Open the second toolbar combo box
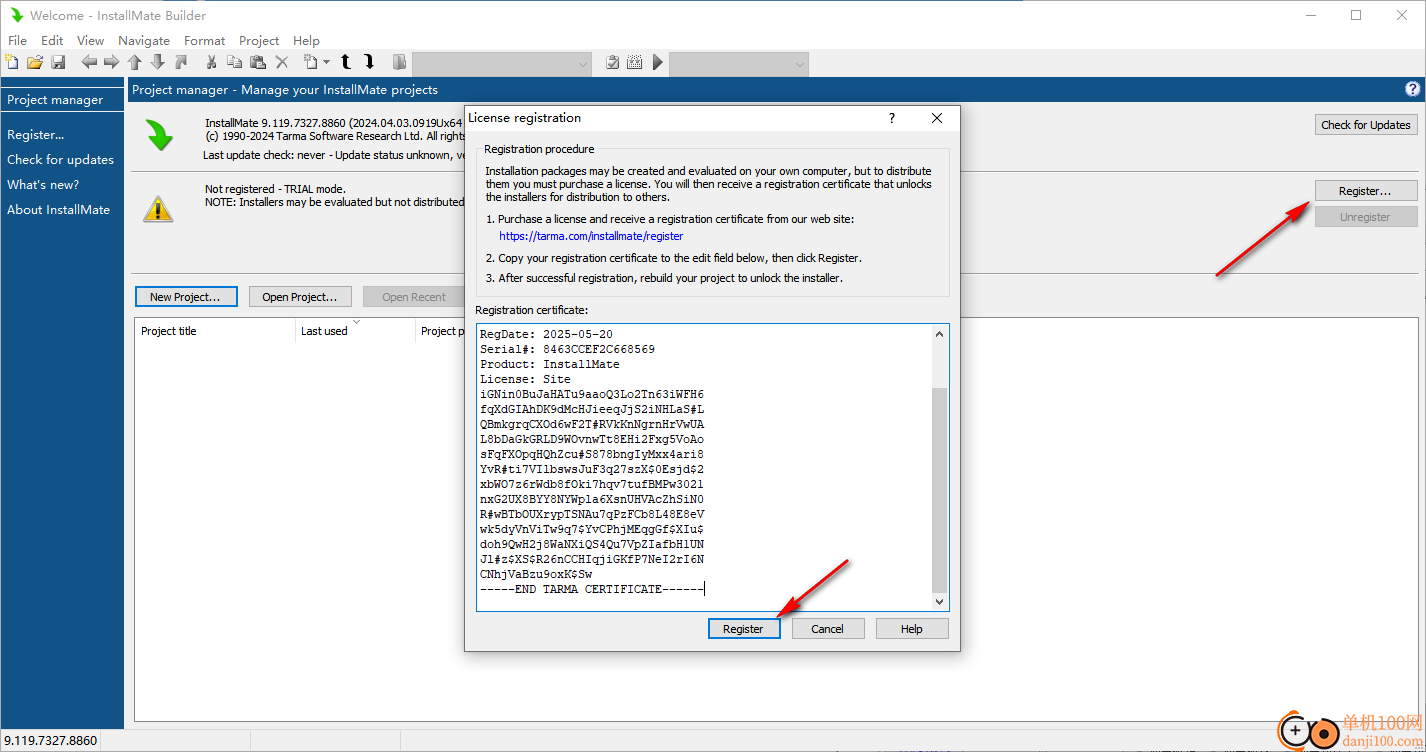The image size is (1426, 752). coord(738,64)
